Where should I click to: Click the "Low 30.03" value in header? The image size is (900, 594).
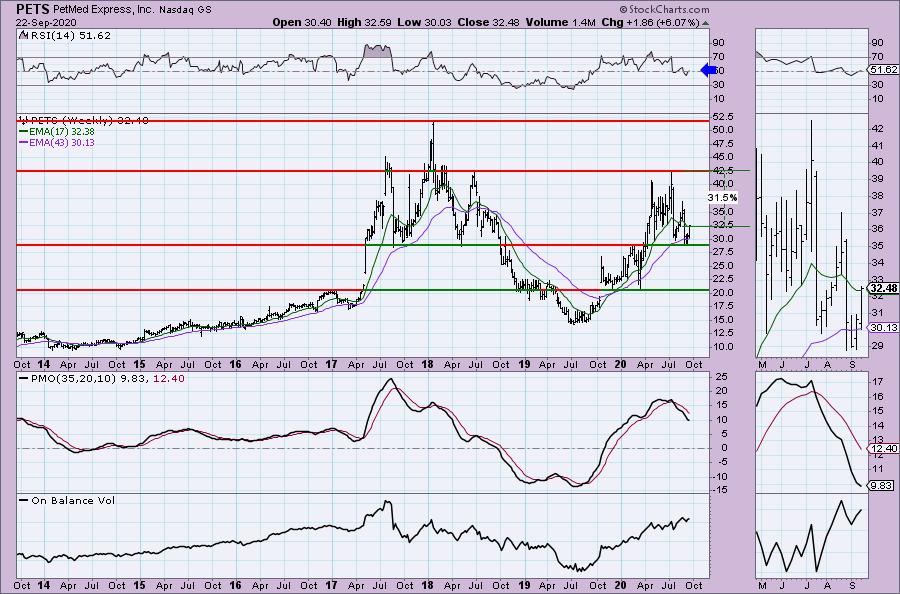tap(425, 22)
